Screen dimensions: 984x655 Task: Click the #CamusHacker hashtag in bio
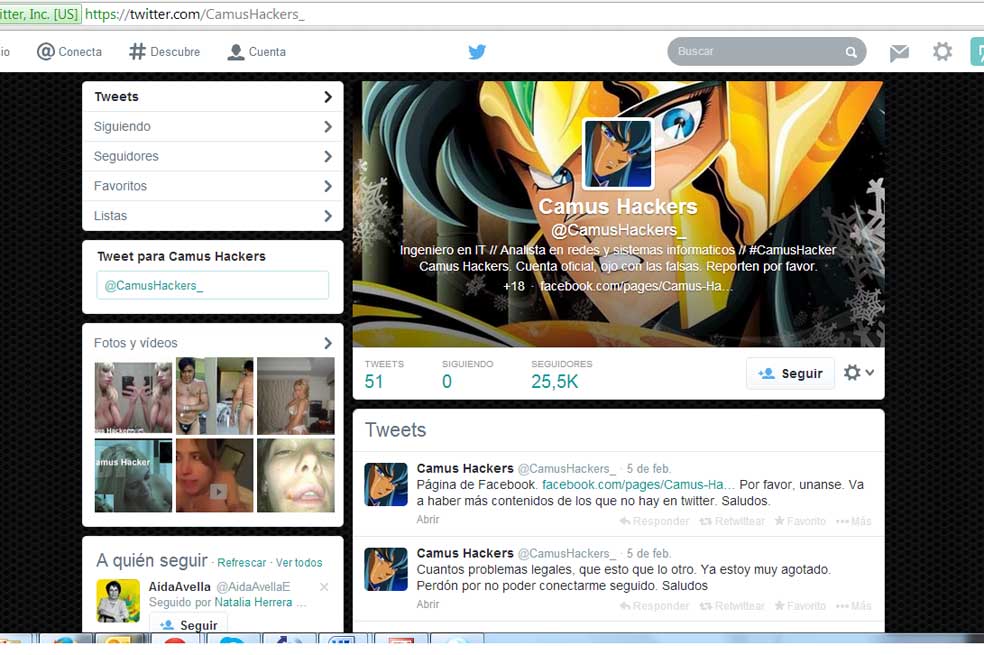tap(793, 250)
